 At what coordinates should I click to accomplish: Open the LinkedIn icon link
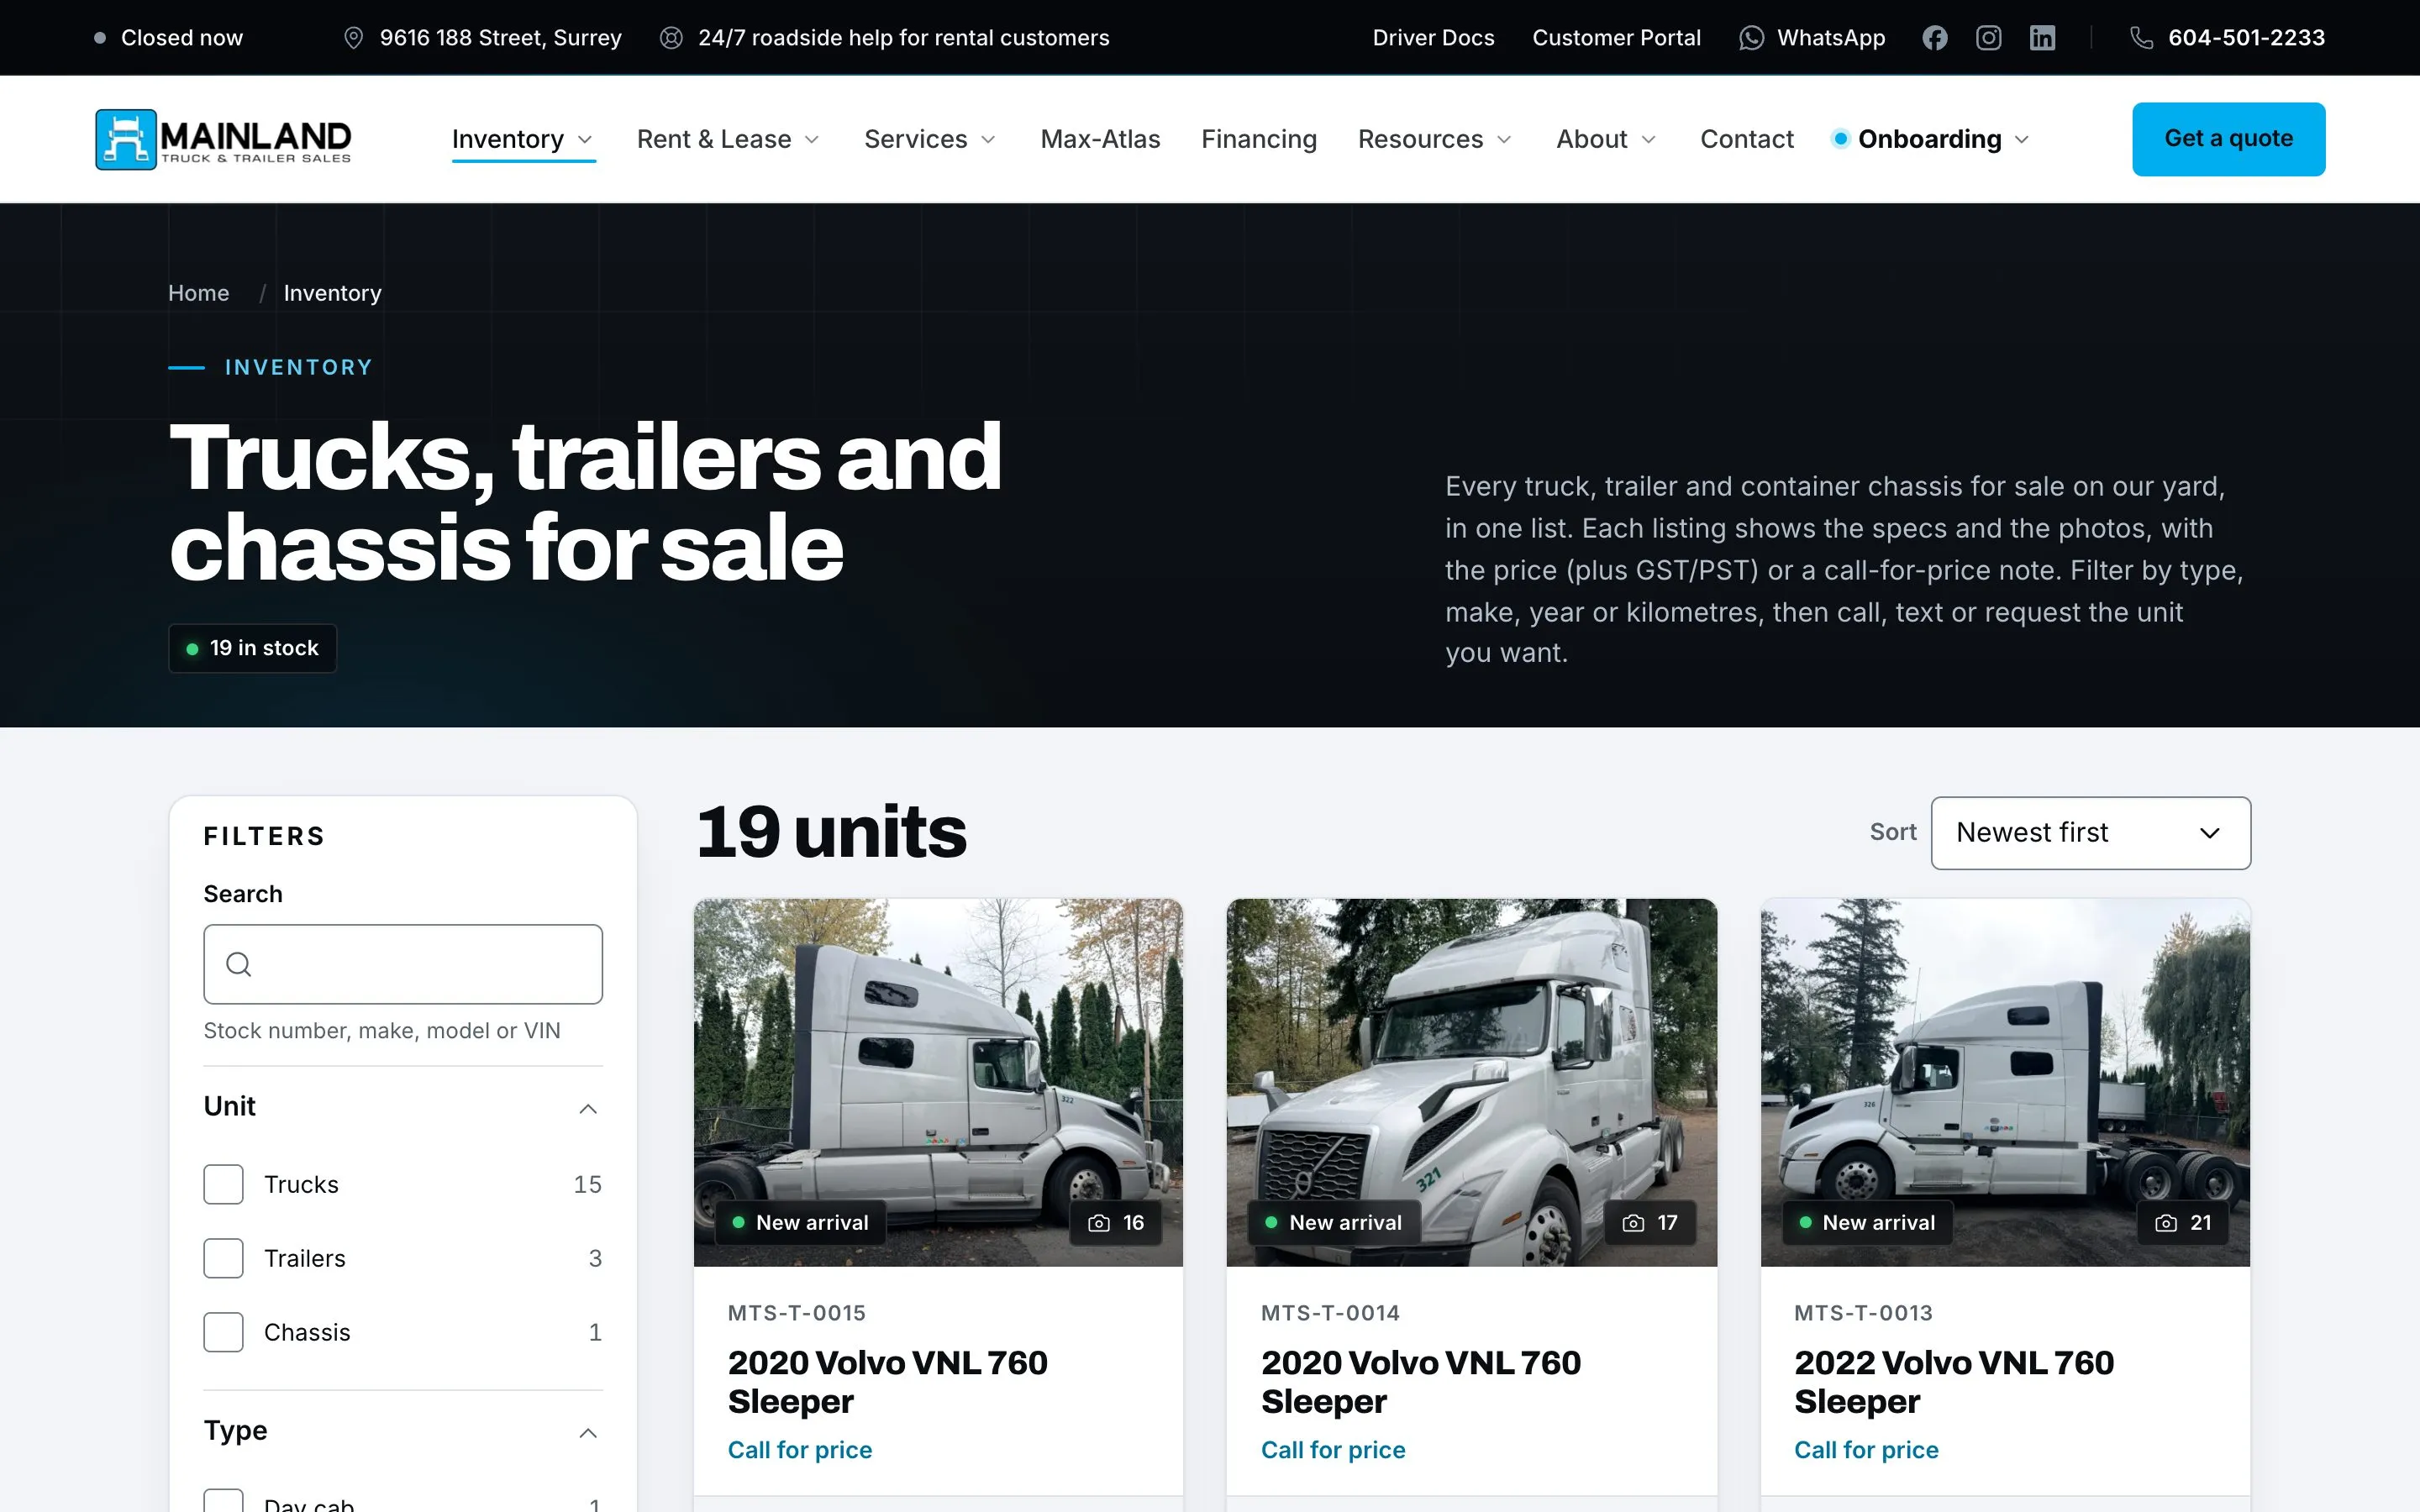pyautogui.click(x=2042, y=38)
